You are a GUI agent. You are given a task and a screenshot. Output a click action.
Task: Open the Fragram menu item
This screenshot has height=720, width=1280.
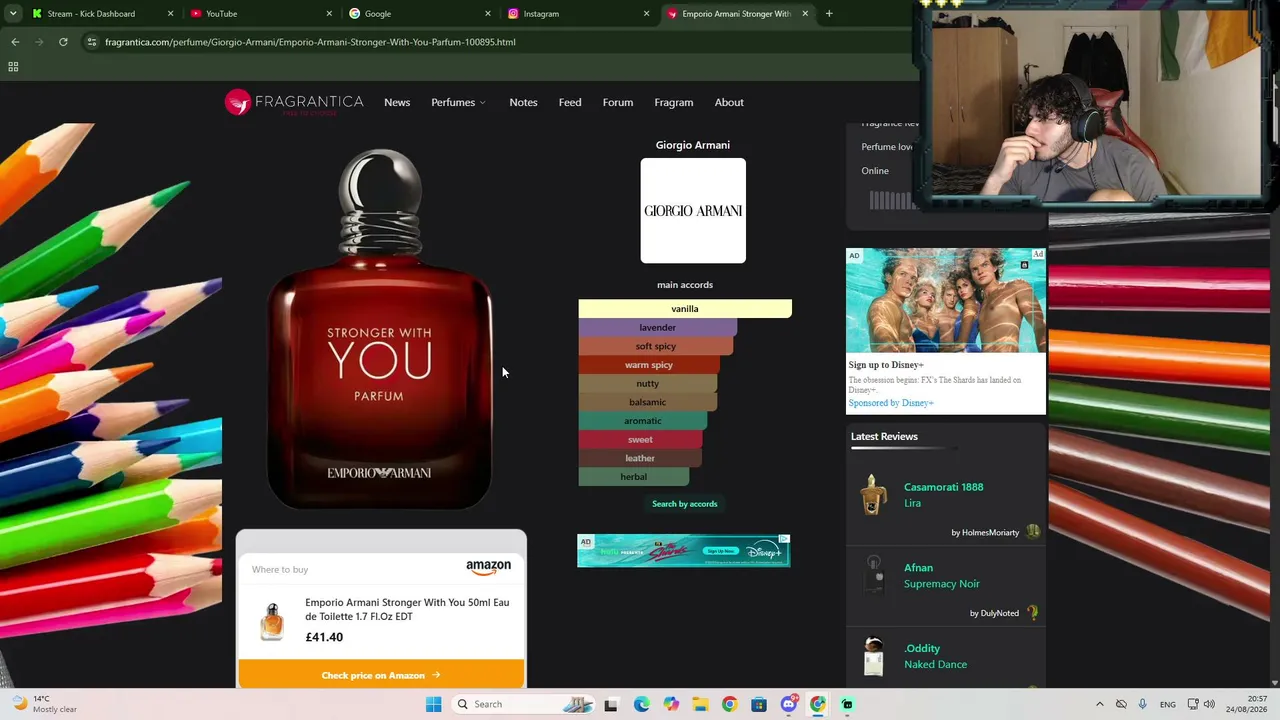(x=674, y=102)
